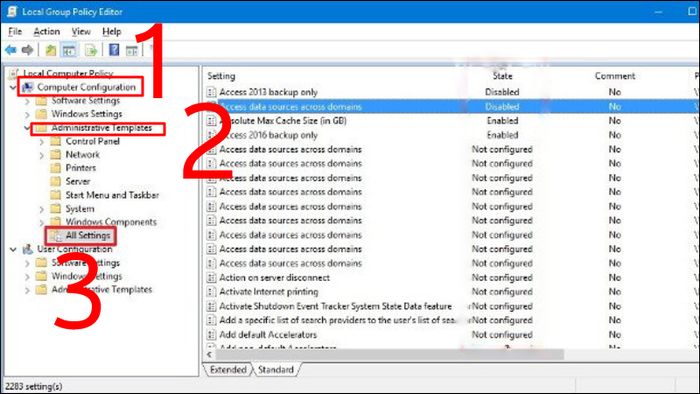The height and width of the screenshot is (394, 700).
Task: Expand the Network folder arrow
Action: click(42, 155)
